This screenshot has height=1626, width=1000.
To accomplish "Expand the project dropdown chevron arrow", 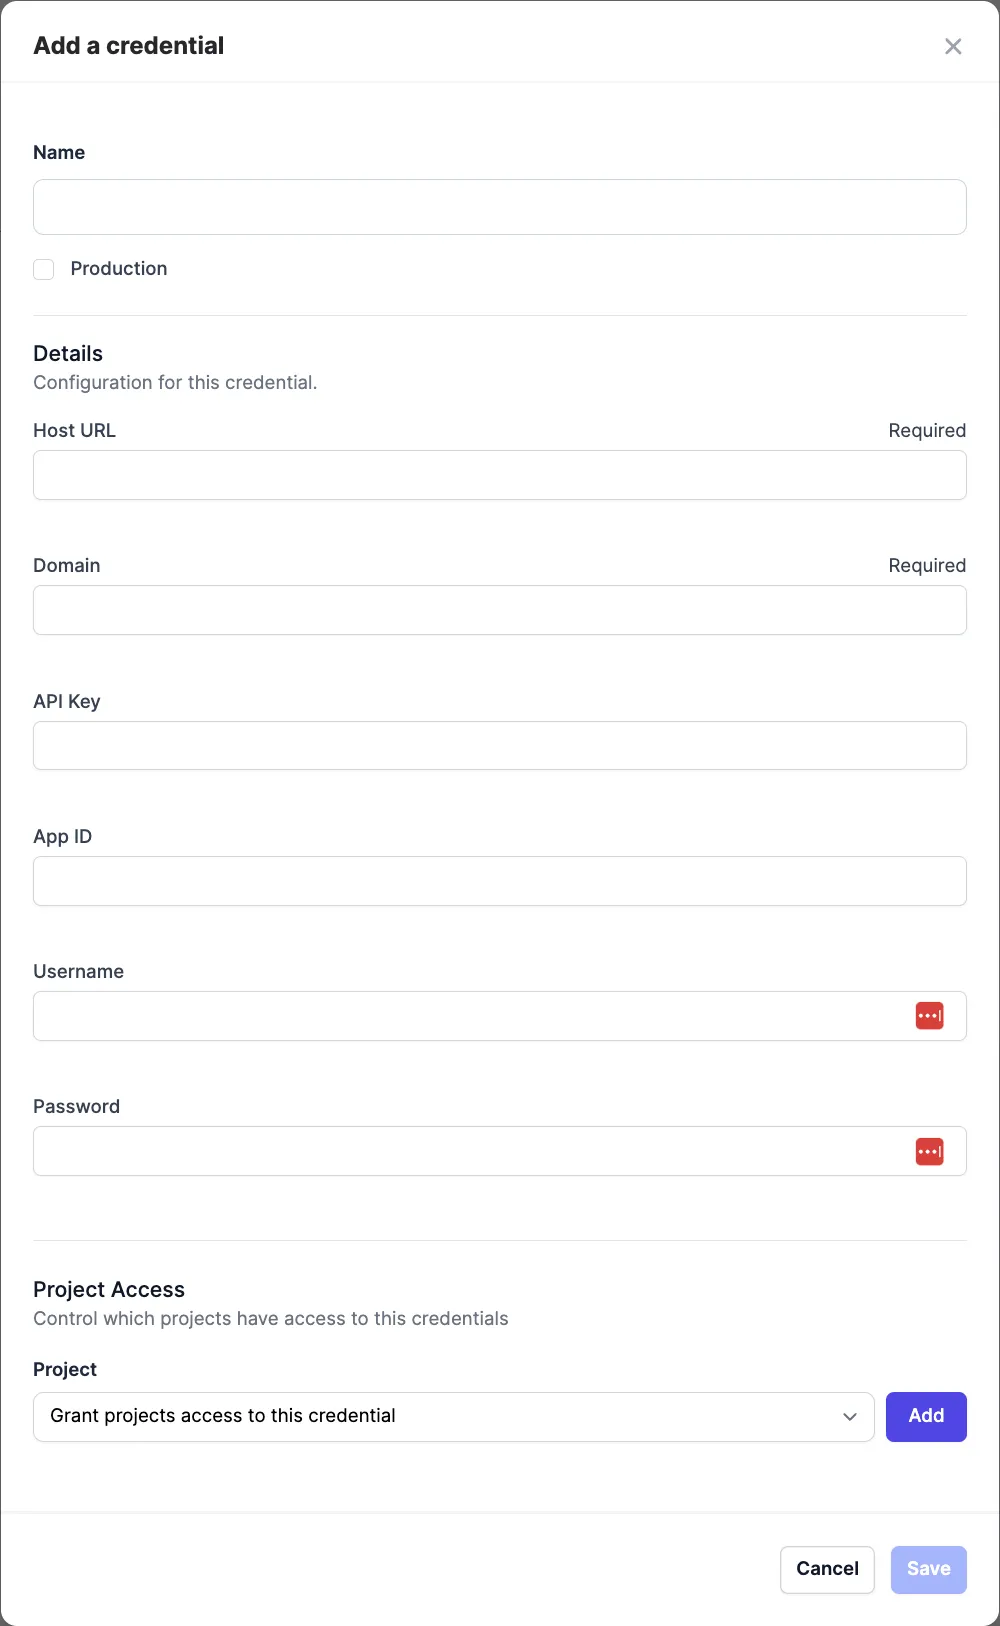I will 850,1417.
